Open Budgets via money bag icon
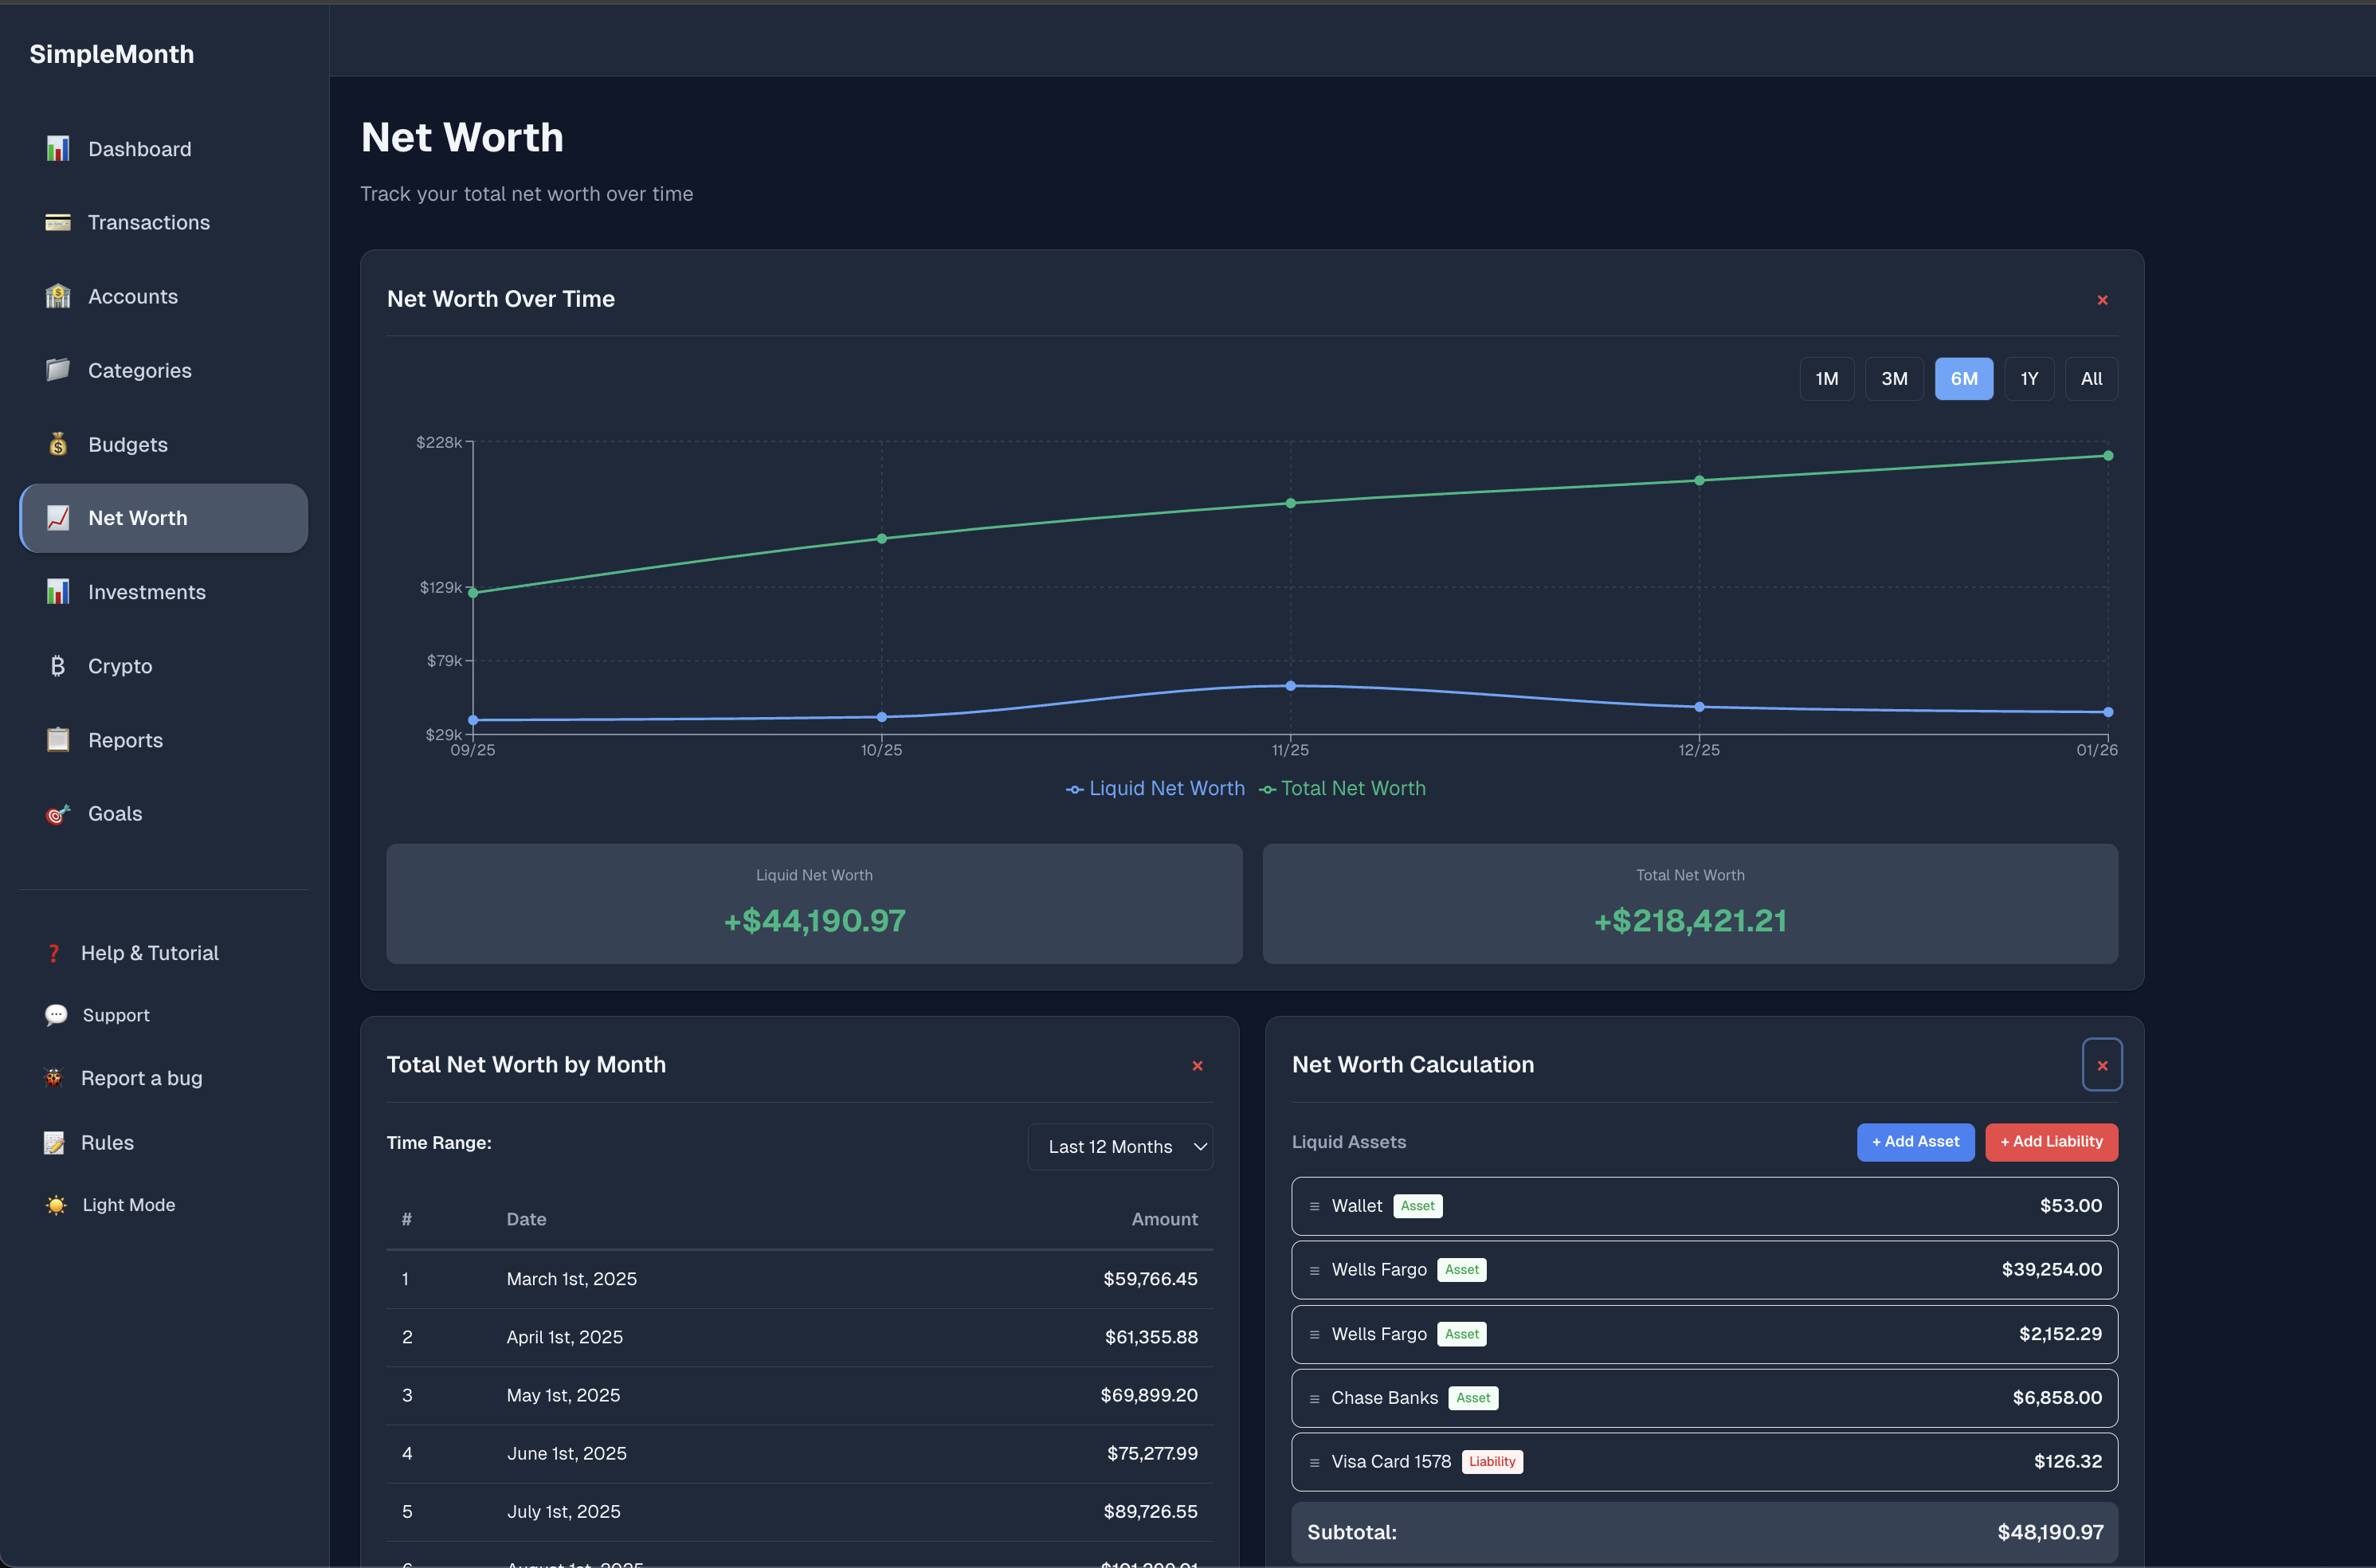 (x=58, y=444)
